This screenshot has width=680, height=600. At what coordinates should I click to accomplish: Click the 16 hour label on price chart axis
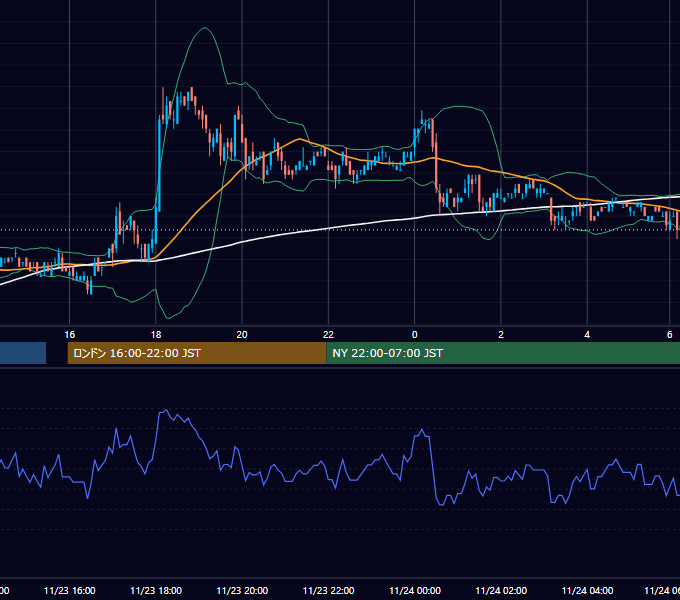coord(69,335)
